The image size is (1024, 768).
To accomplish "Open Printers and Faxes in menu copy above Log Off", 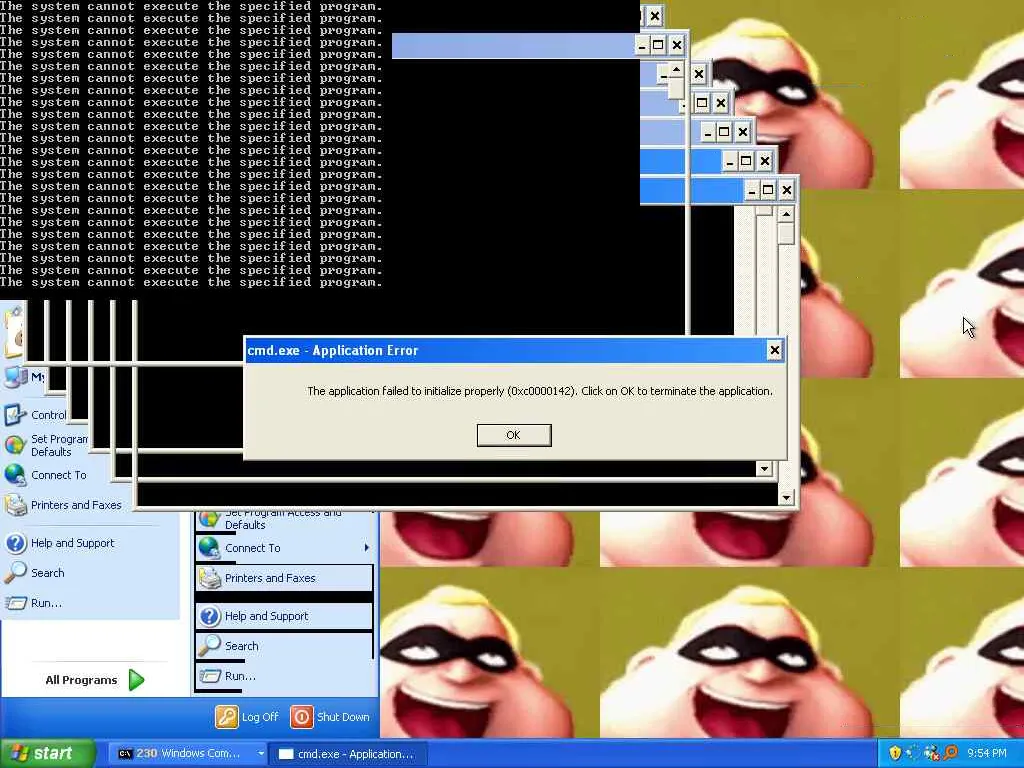I will 284,578.
